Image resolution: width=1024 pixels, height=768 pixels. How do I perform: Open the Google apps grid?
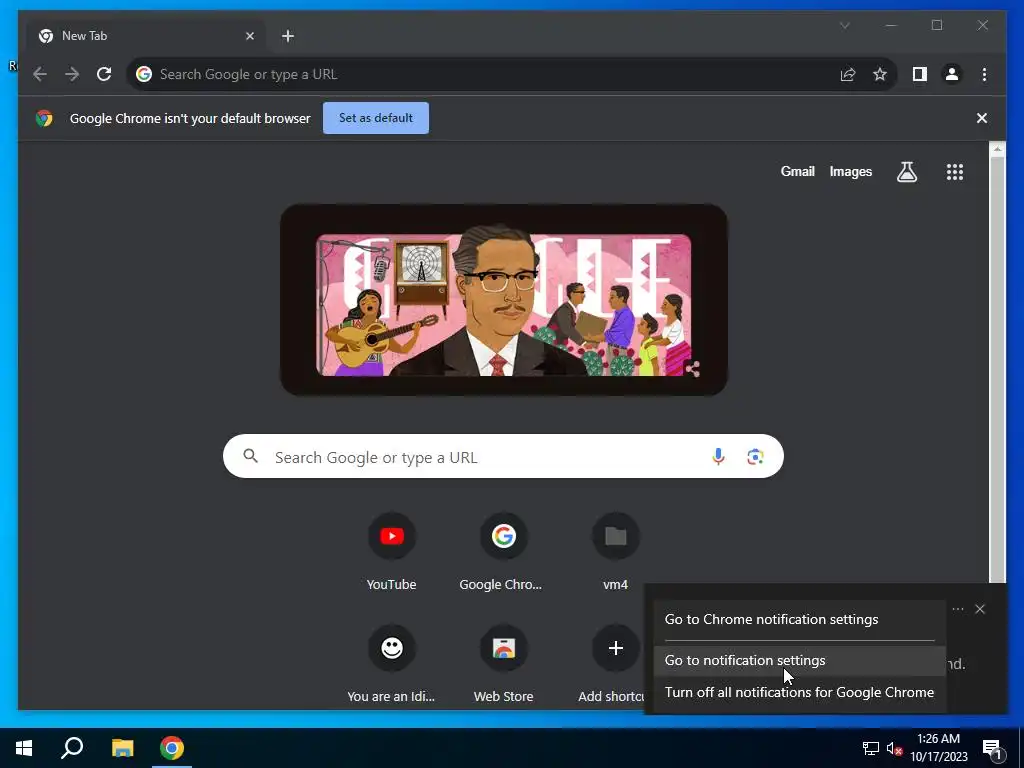(954, 172)
